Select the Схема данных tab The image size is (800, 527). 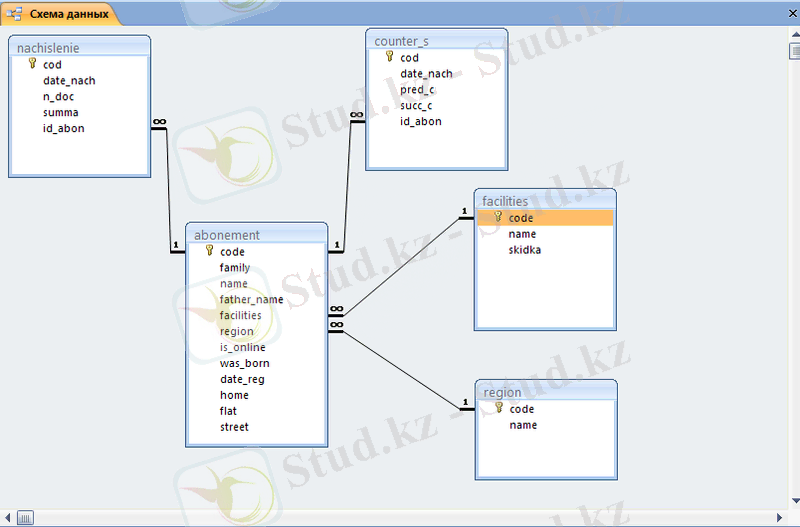60,14
